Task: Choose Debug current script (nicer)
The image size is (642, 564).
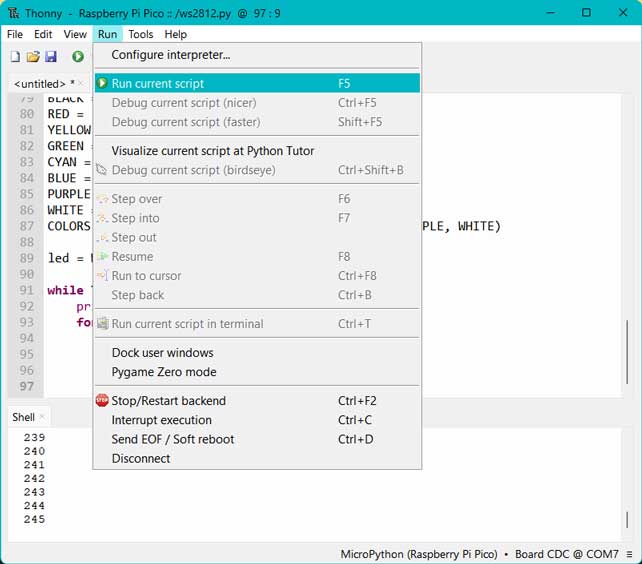Action: pyautogui.click(x=257, y=102)
